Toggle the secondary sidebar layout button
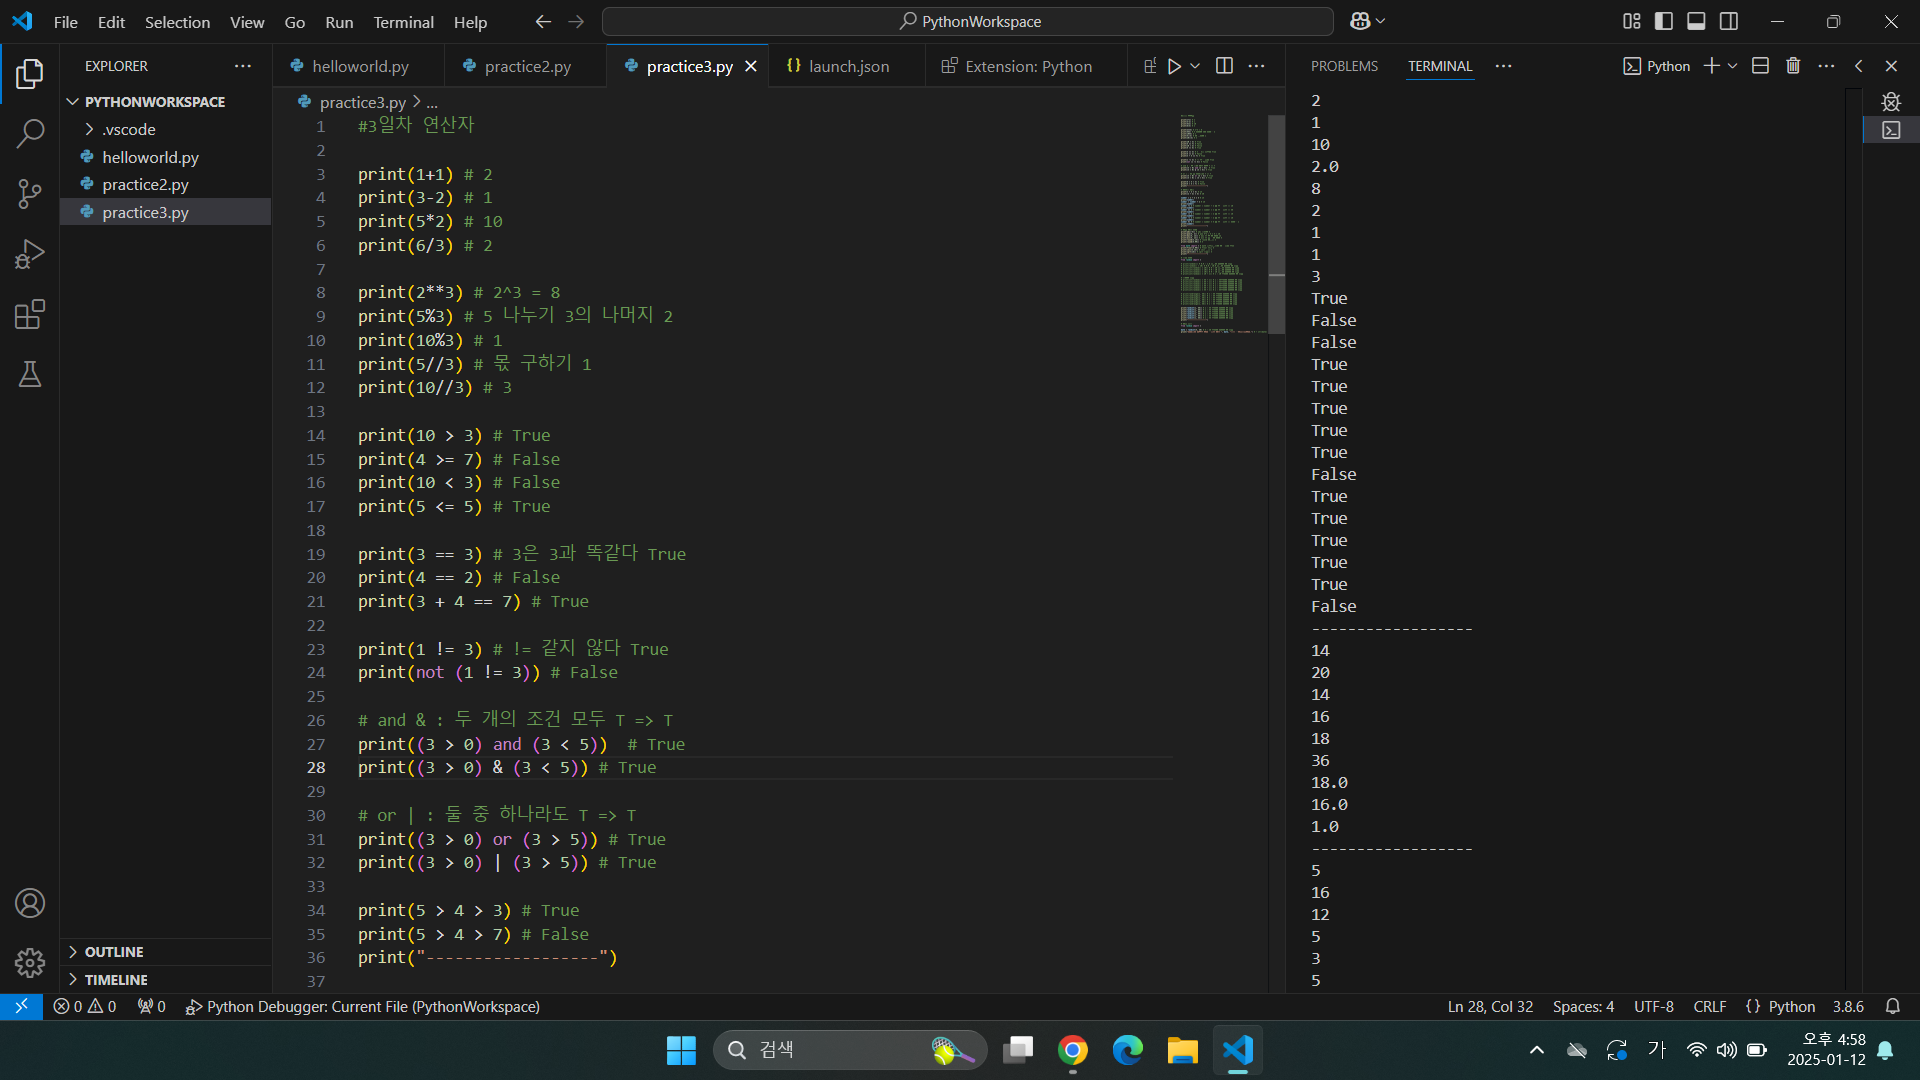 click(1729, 21)
